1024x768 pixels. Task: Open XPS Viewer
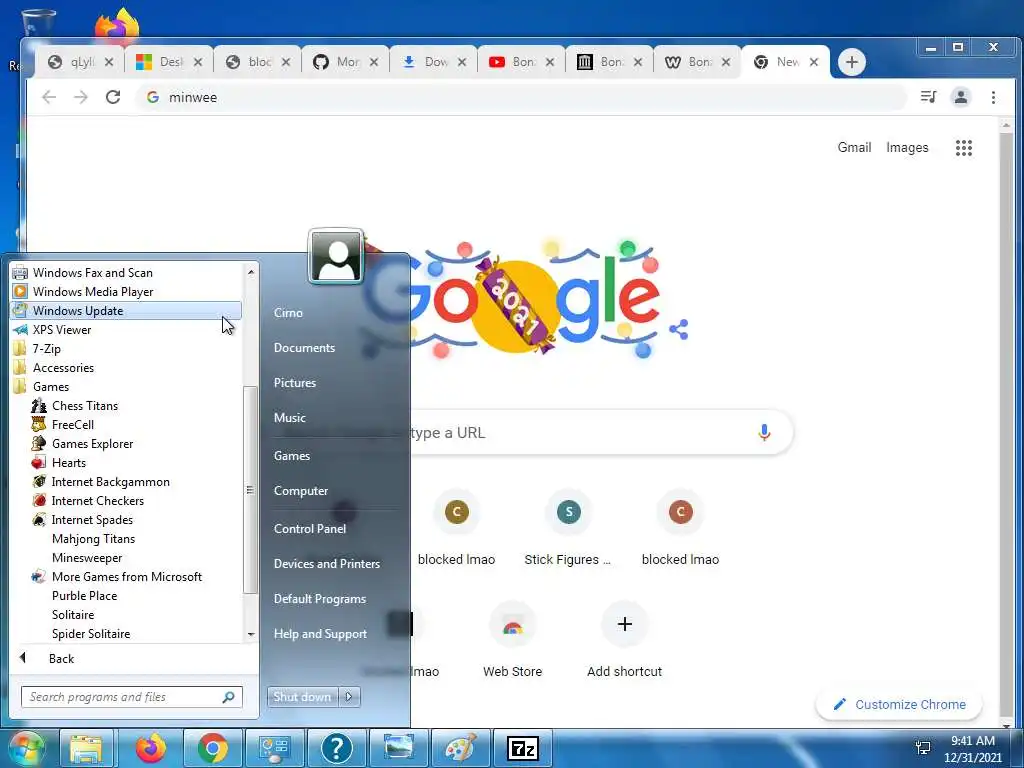coord(61,330)
